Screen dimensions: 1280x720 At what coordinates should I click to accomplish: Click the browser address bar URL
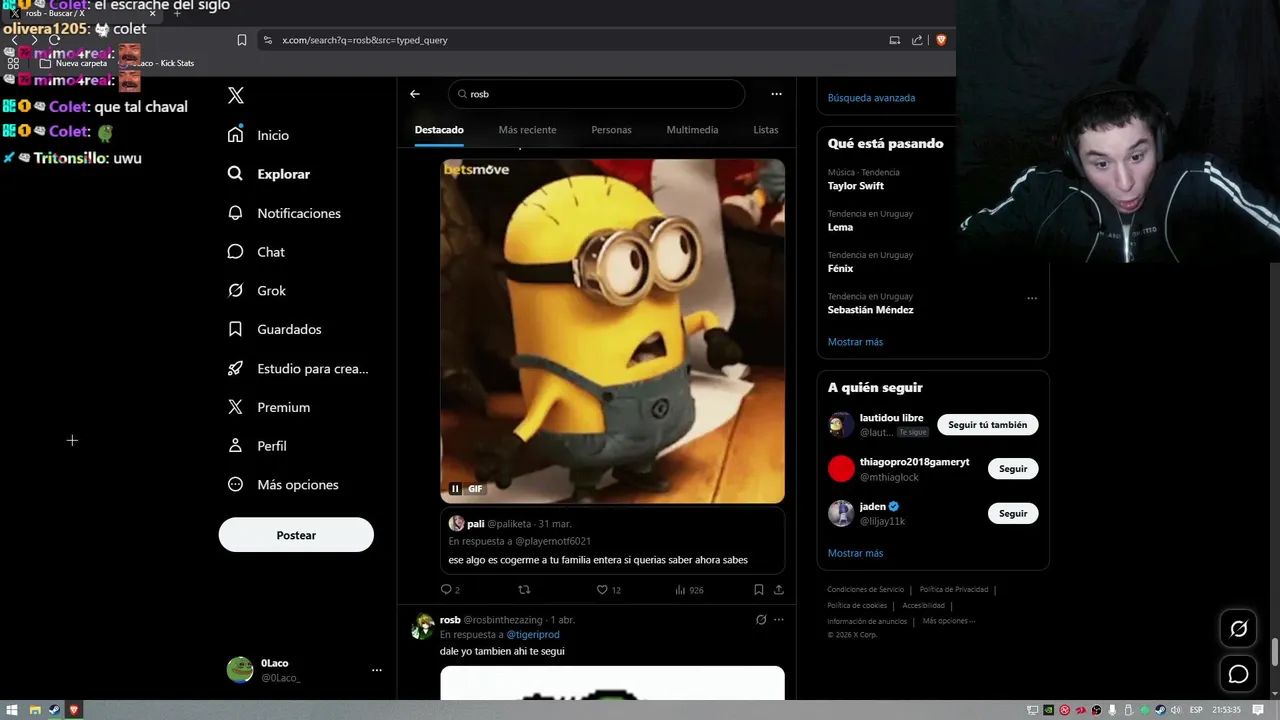click(364, 40)
